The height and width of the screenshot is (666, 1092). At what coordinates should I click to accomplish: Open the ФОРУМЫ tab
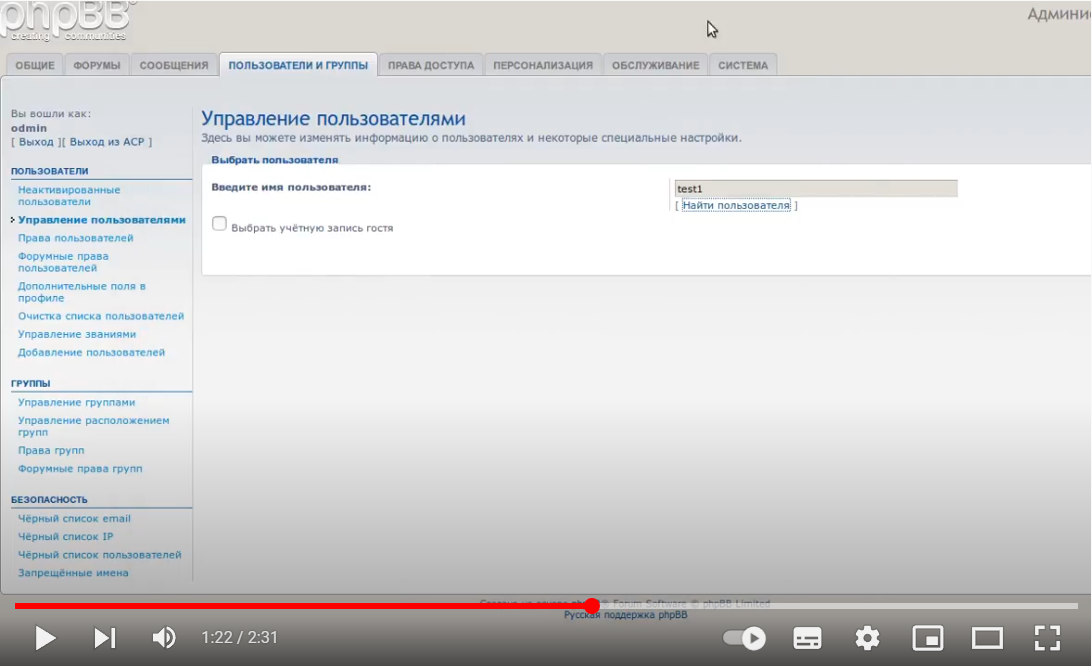[97, 65]
